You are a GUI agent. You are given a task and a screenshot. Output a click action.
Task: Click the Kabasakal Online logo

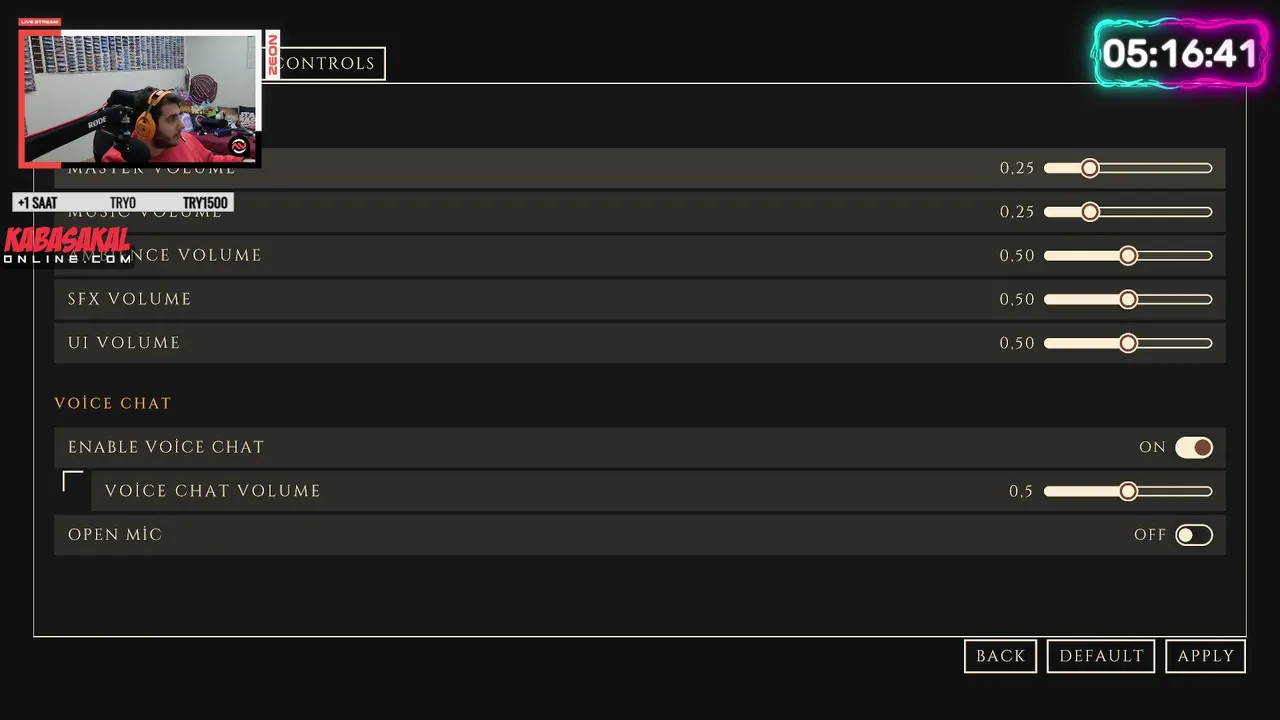[x=67, y=246]
